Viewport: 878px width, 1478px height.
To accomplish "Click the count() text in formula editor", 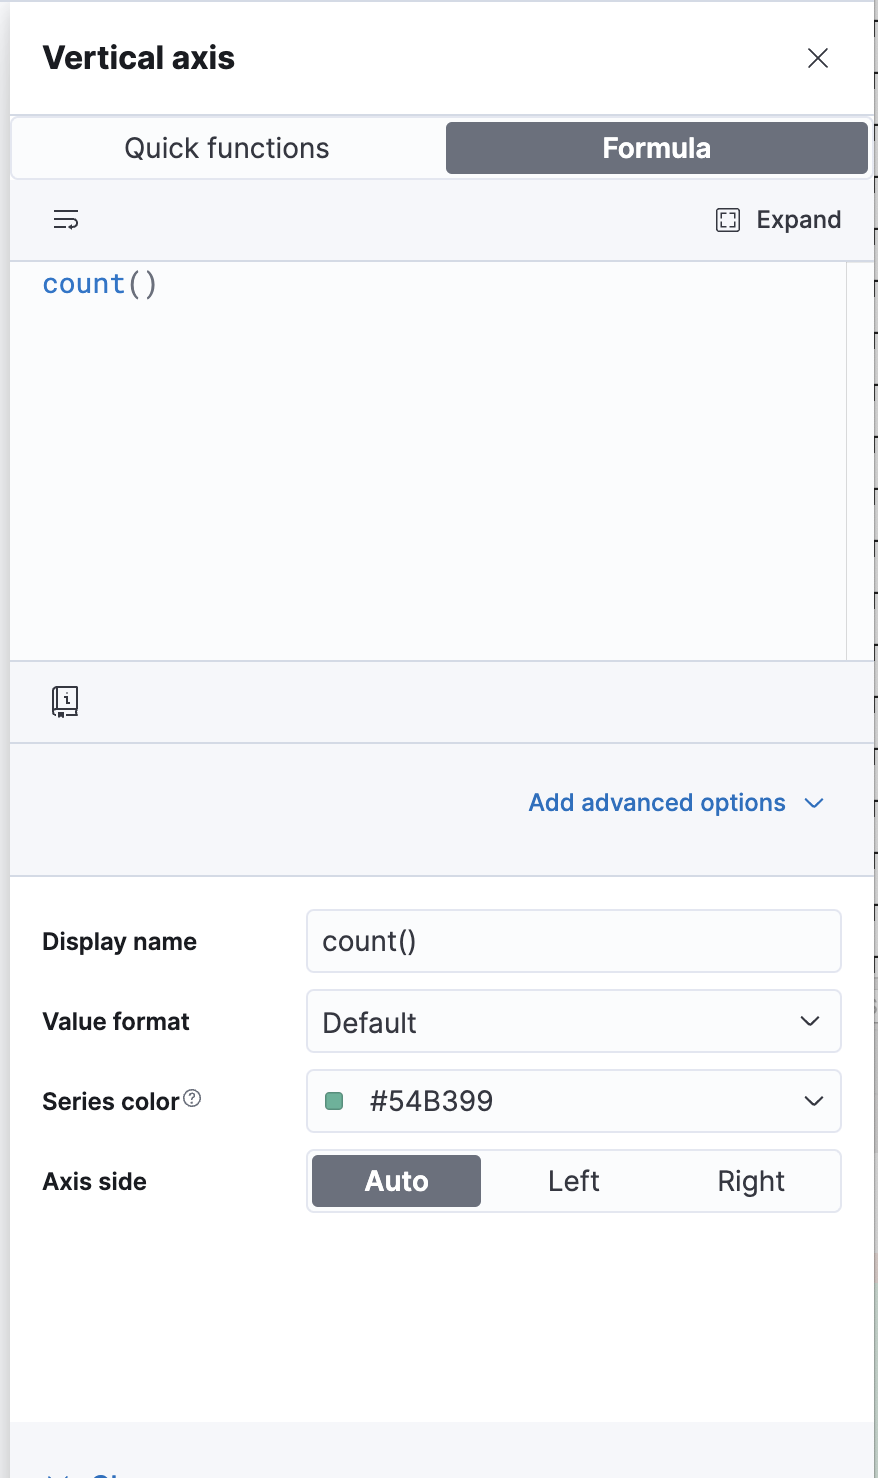I will click(x=100, y=284).
